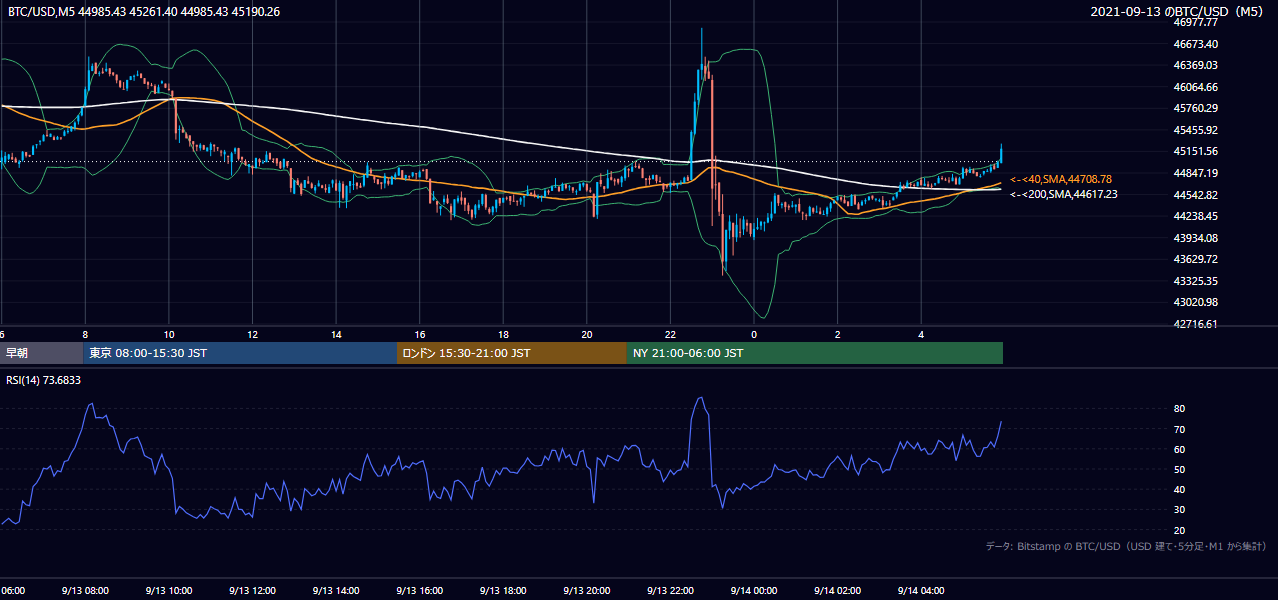Click the BTC/USD,M5 OHLC title text
Screen dimensions: 1278x600
[144, 11]
